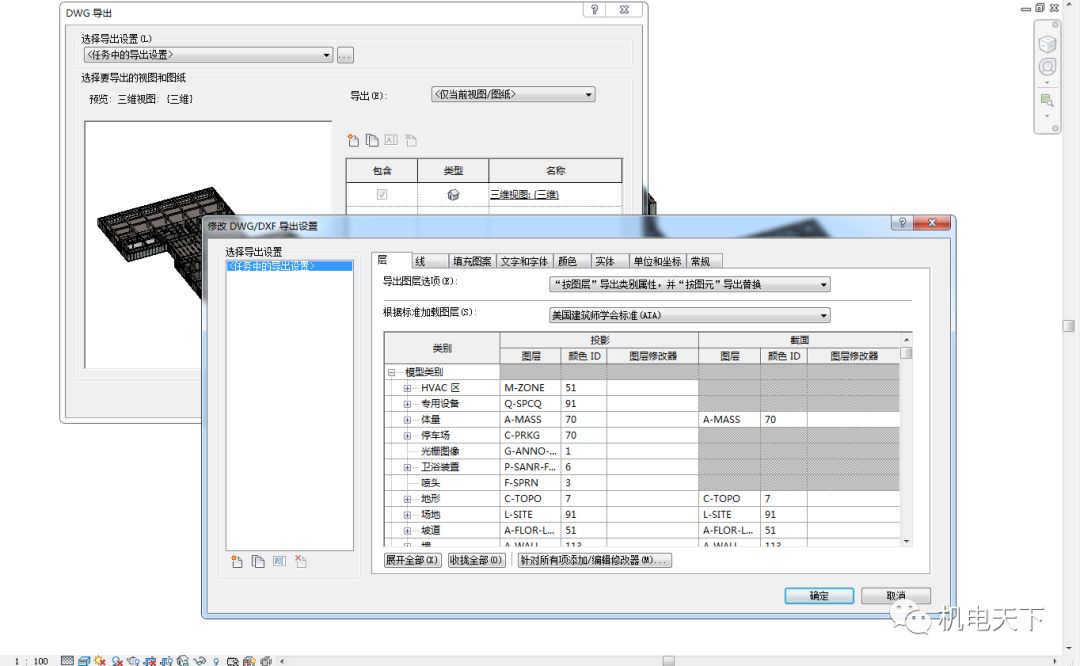Expand the 场地 category
This screenshot has height=666, width=1080.
tap(407, 515)
